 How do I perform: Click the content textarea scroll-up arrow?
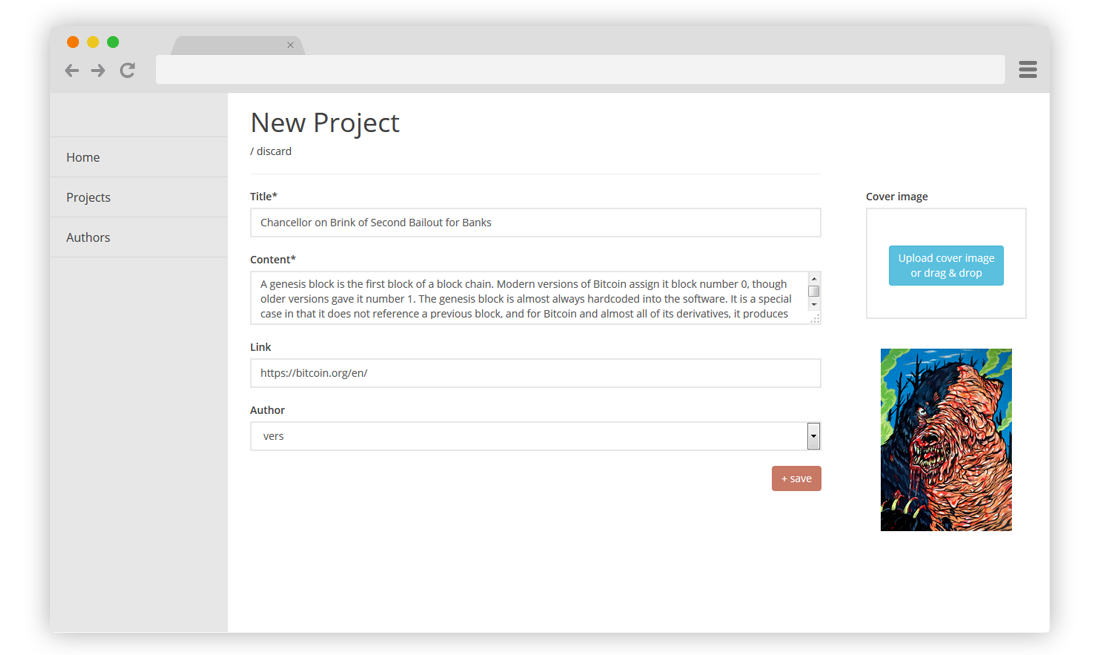click(x=814, y=279)
